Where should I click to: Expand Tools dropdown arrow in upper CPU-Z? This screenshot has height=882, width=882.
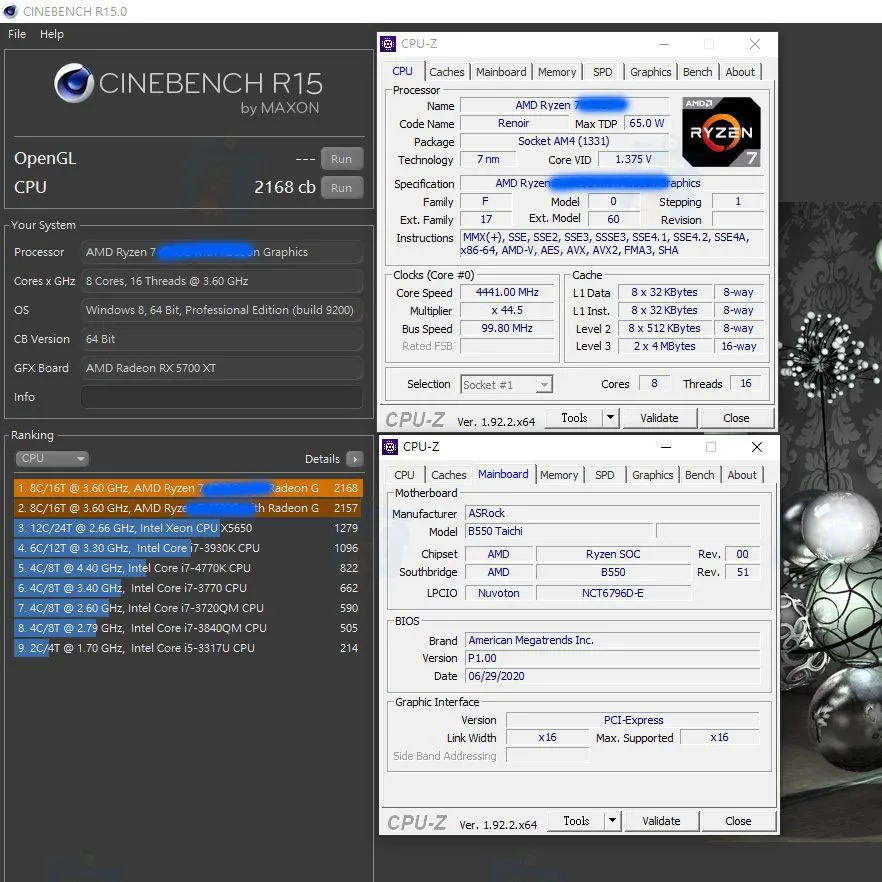coord(611,418)
